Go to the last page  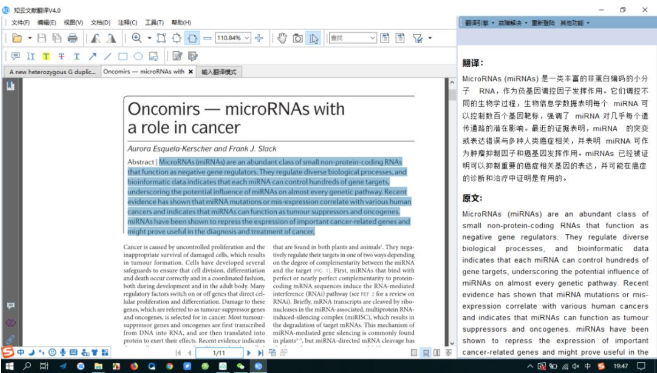(x=260, y=353)
